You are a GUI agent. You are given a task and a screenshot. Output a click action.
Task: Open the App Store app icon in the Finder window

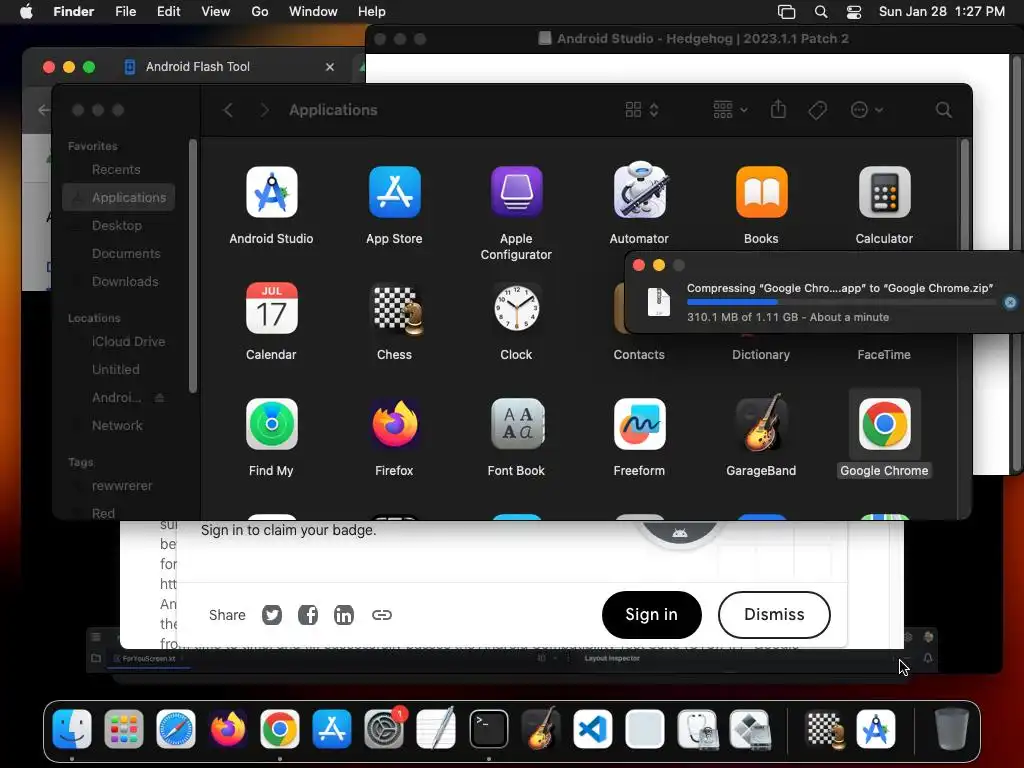(x=394, y=192)
